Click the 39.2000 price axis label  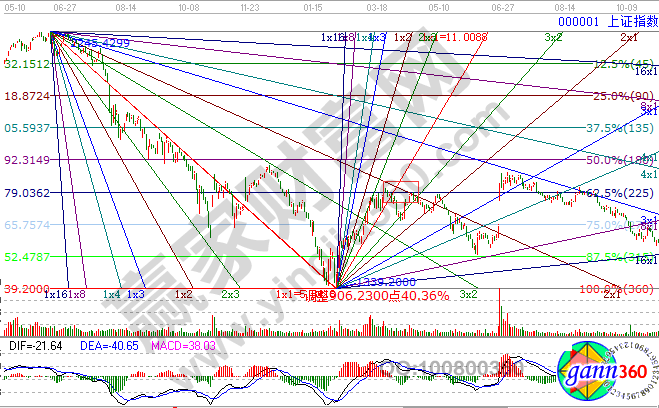27,288
